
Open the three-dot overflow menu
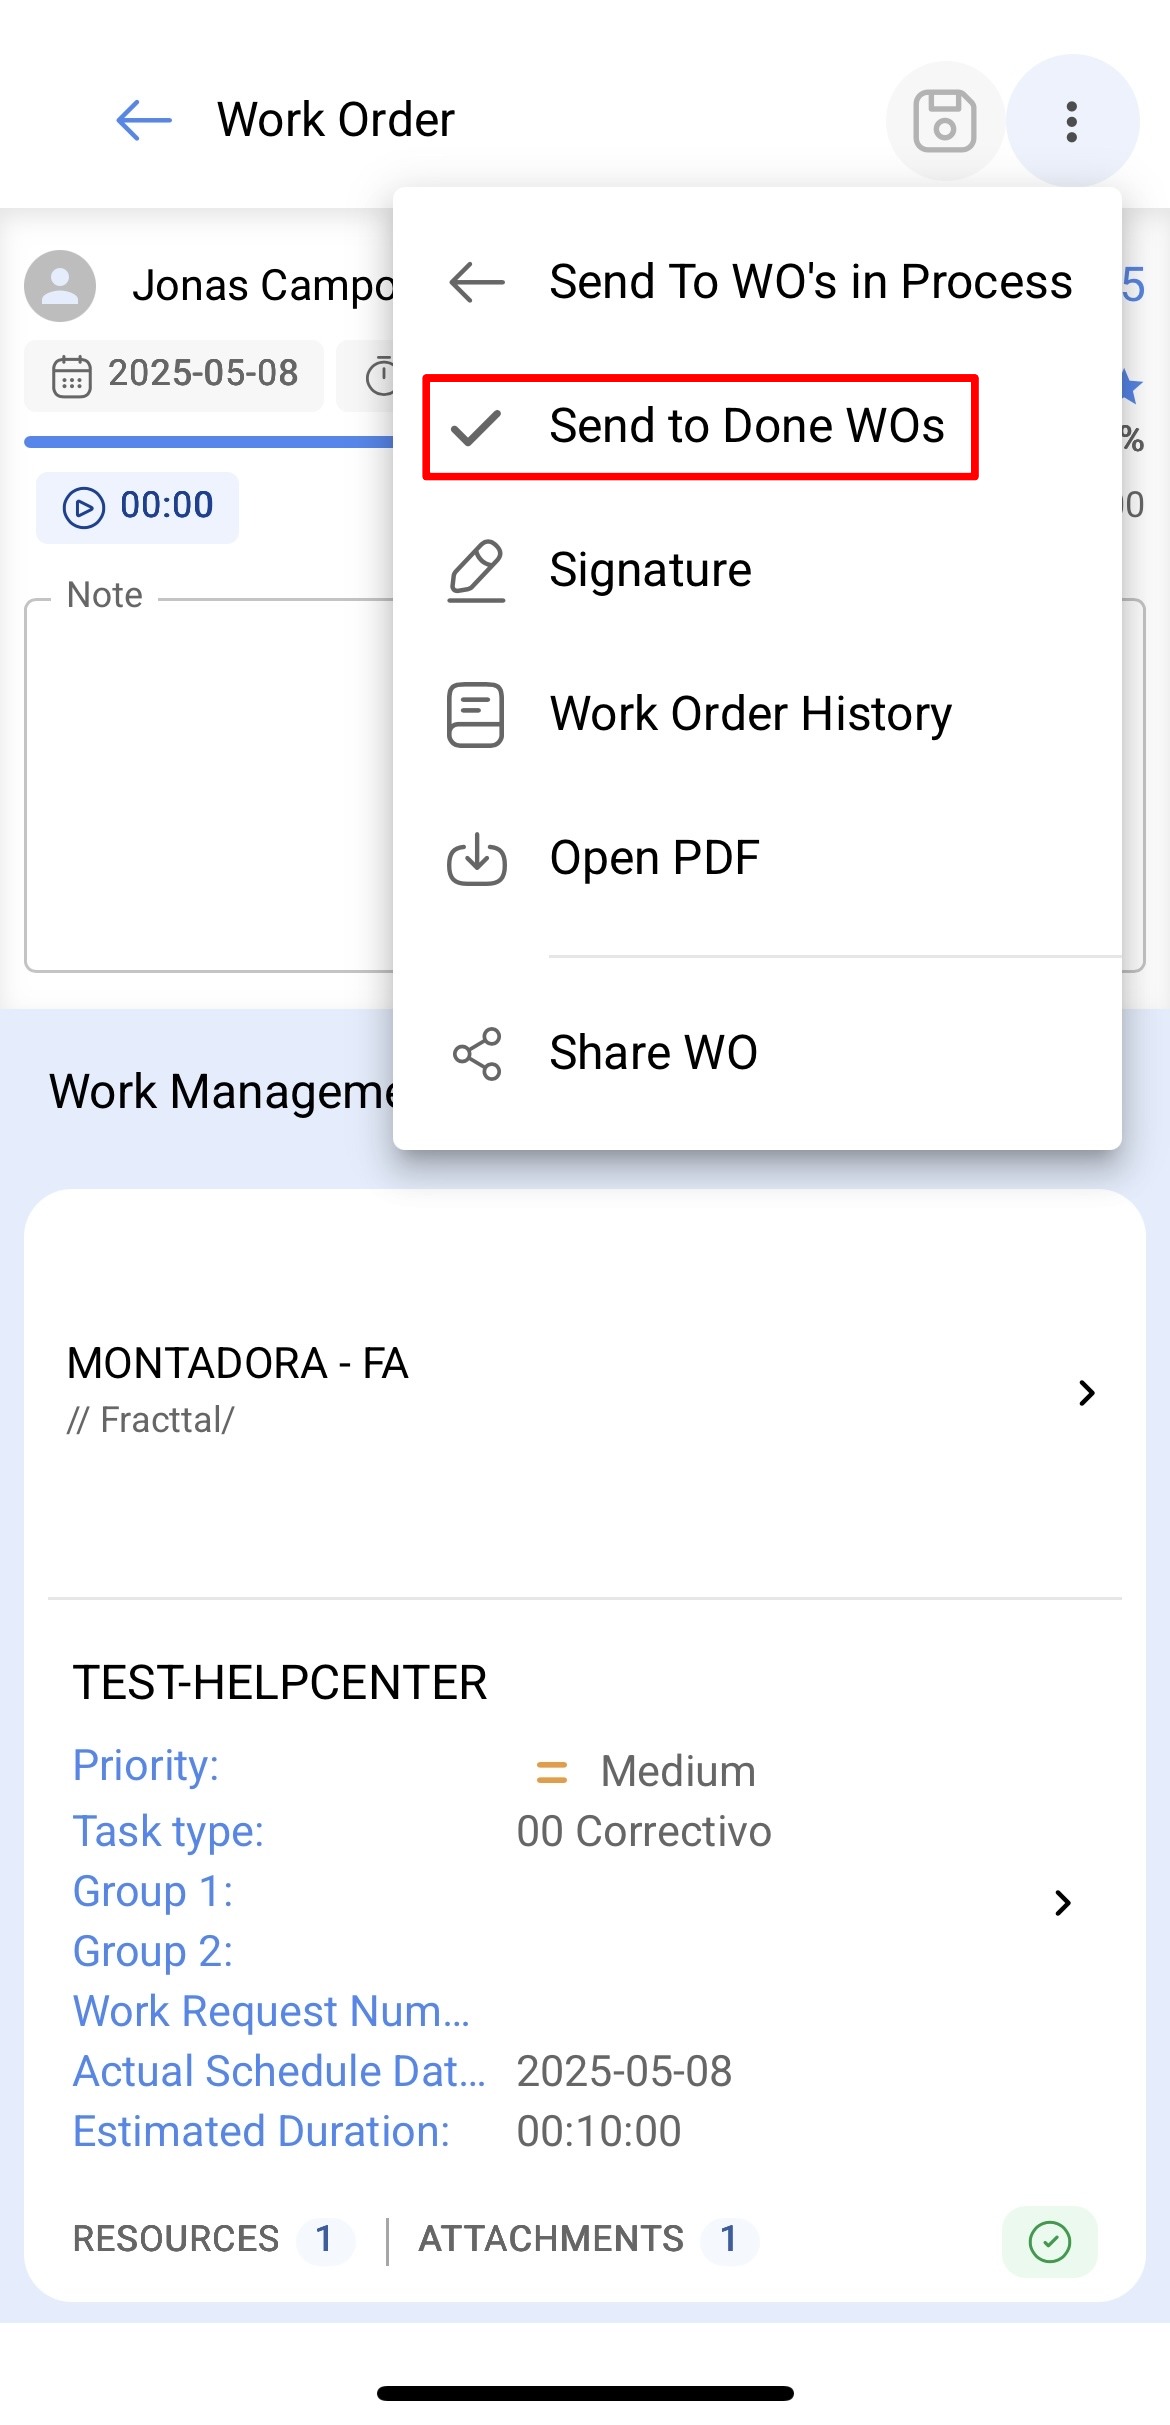(1071, 121)
